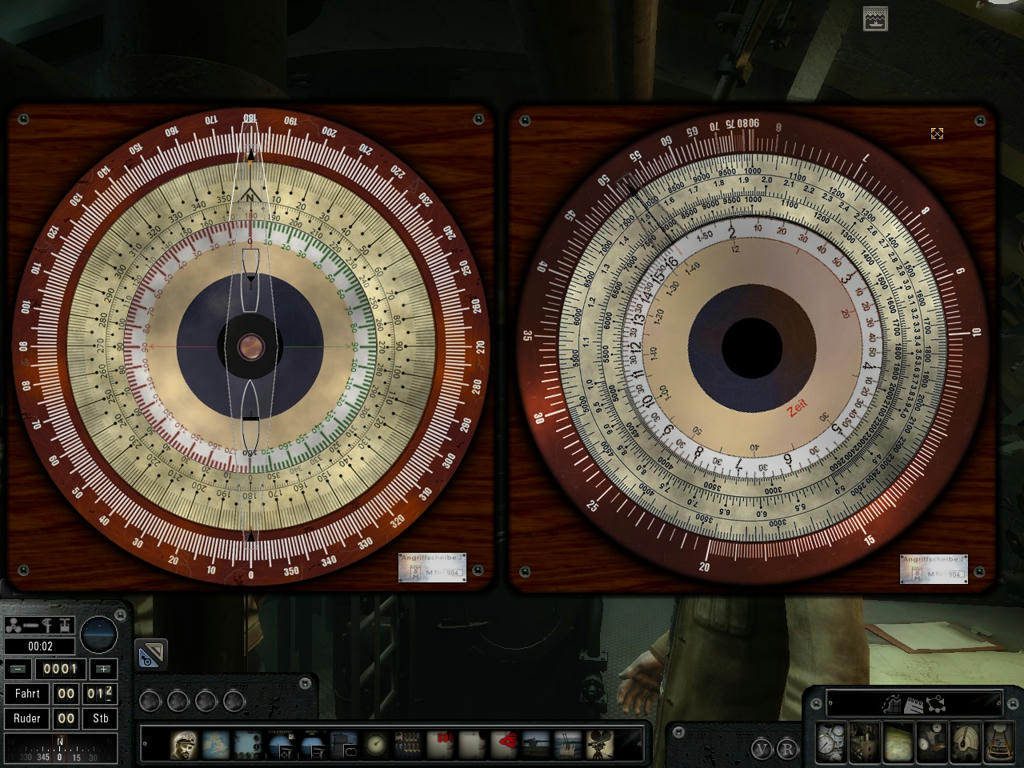The image size is (1024, 768).
Task: Open the flak gun station icon
Action: click(568, 744)
